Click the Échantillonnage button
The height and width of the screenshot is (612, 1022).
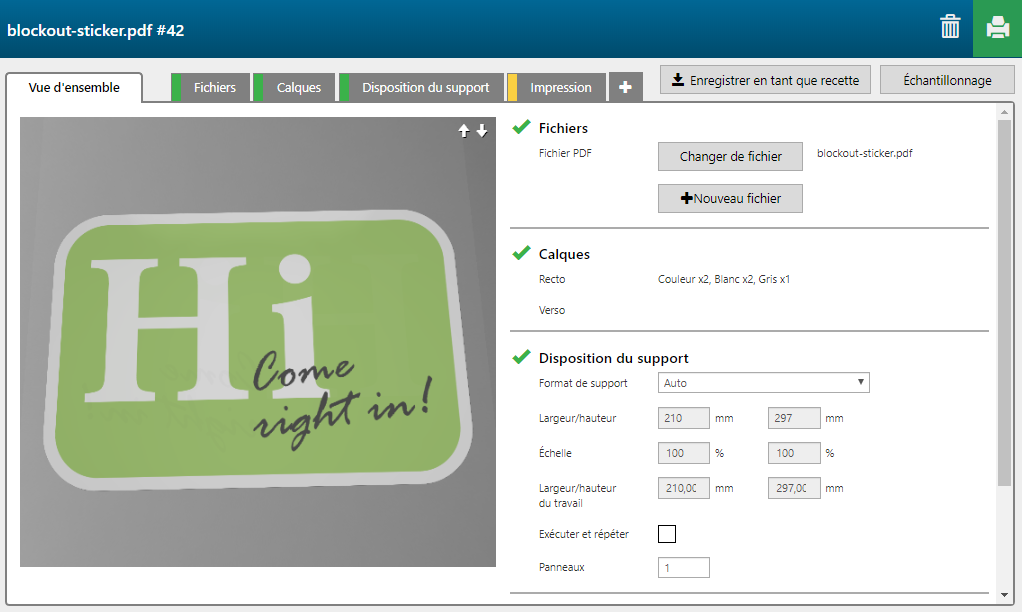point(947,80)
